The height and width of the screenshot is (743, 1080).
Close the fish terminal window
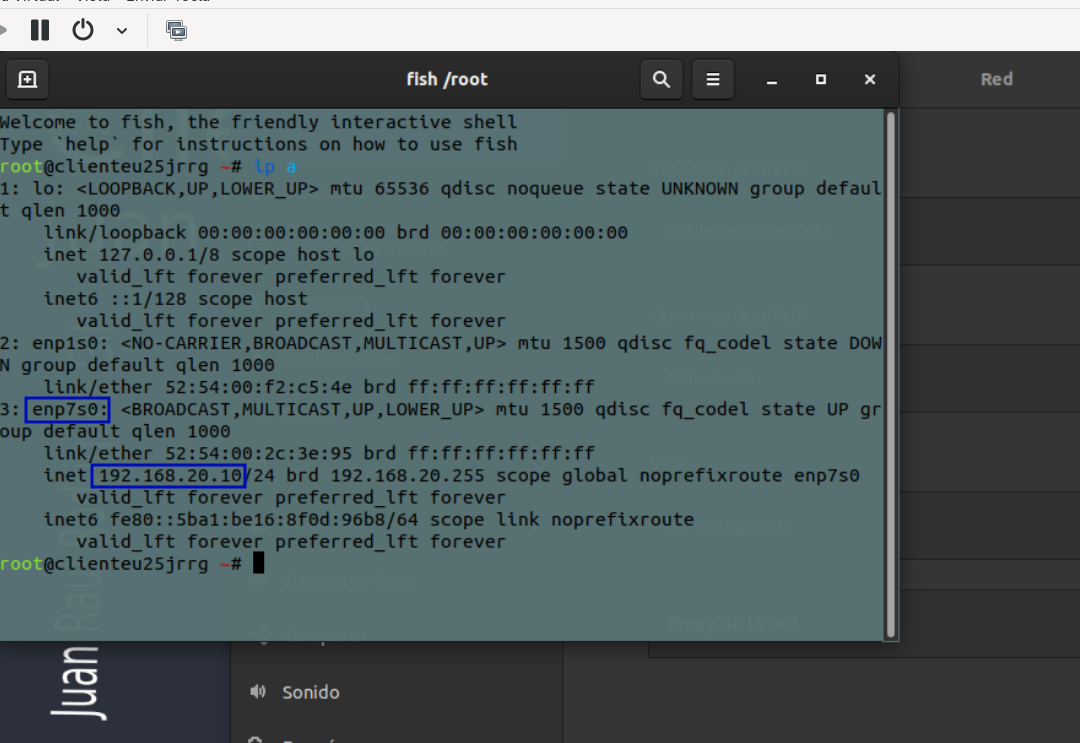point(870,80)
